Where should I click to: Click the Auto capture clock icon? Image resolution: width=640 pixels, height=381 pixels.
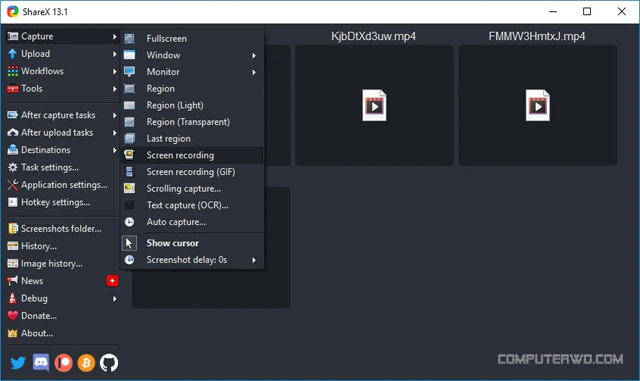tap(129, 222)
